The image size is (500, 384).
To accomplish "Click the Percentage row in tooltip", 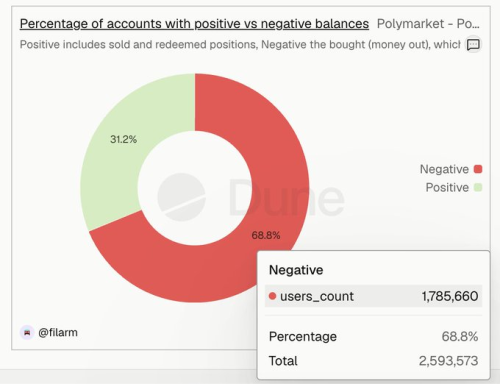I will coord(373,337).
